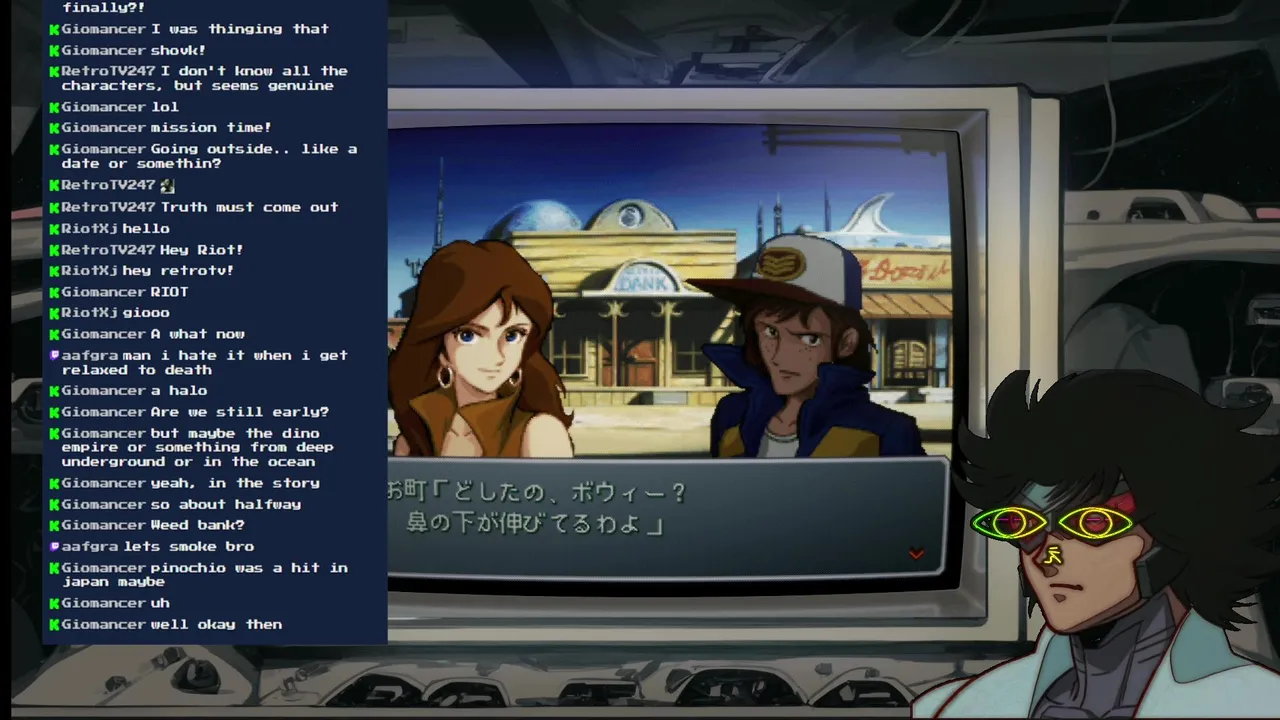Screen dimensions: 1280x720
Task: Click the Kick badge next to 'shovk!'
Action: [x=55, y=51]
